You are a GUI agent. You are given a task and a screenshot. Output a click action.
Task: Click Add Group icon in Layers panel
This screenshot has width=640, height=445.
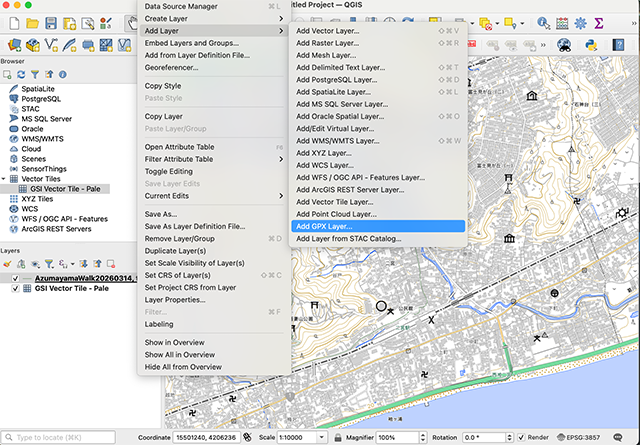[21, 264]
